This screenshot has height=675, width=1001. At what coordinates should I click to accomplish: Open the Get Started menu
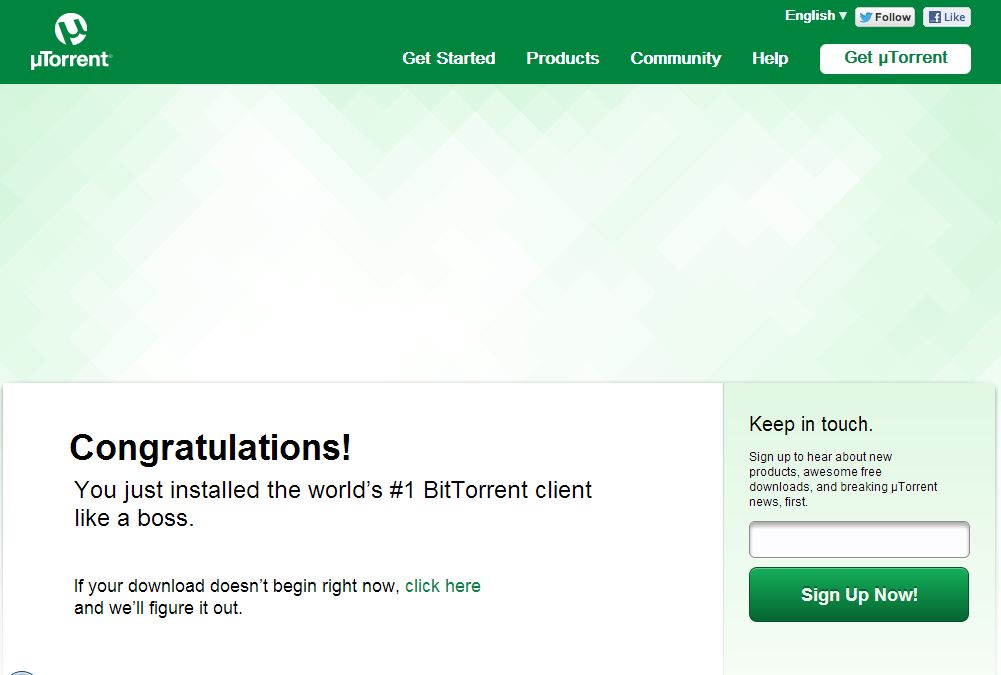[x=449, y=58]
